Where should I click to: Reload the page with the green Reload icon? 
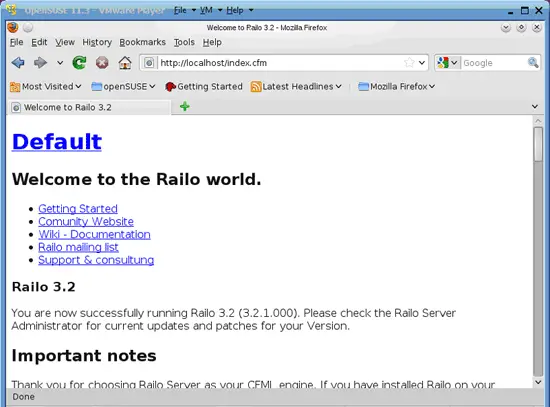79,63
